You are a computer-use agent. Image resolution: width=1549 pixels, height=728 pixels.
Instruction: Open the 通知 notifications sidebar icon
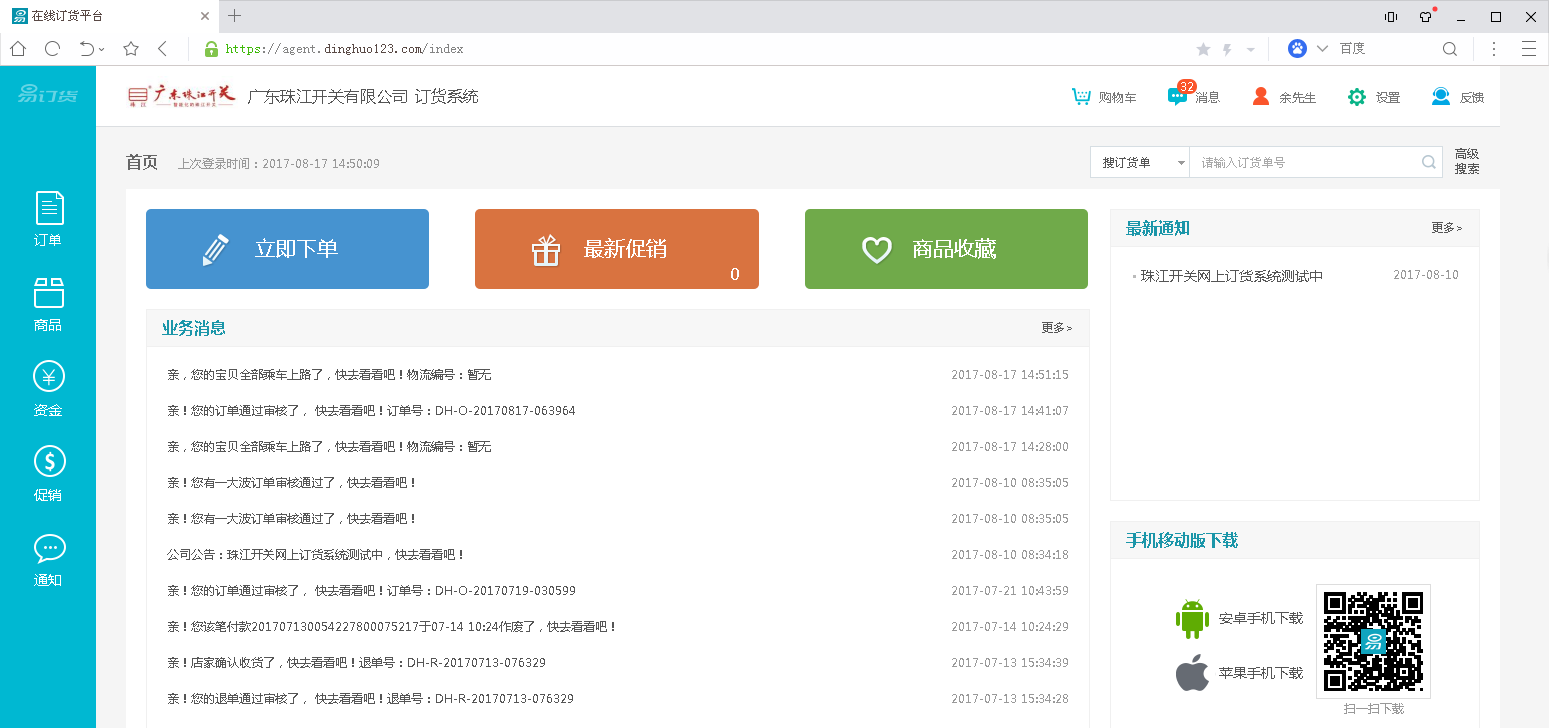49,559
